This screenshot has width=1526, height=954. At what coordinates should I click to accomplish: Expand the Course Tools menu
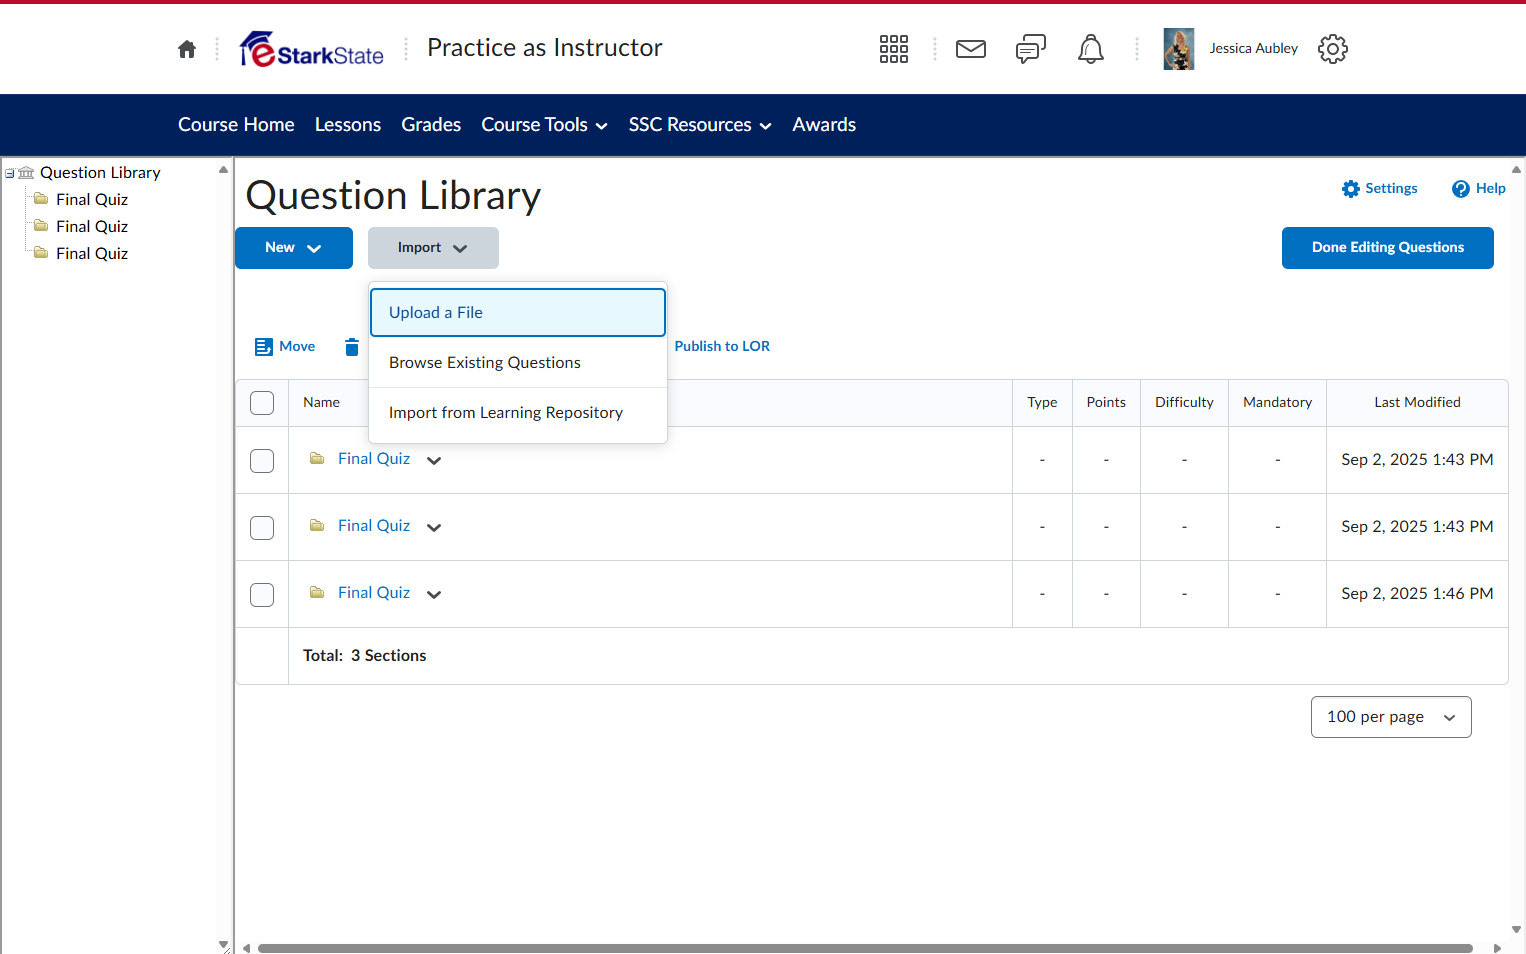545,125
